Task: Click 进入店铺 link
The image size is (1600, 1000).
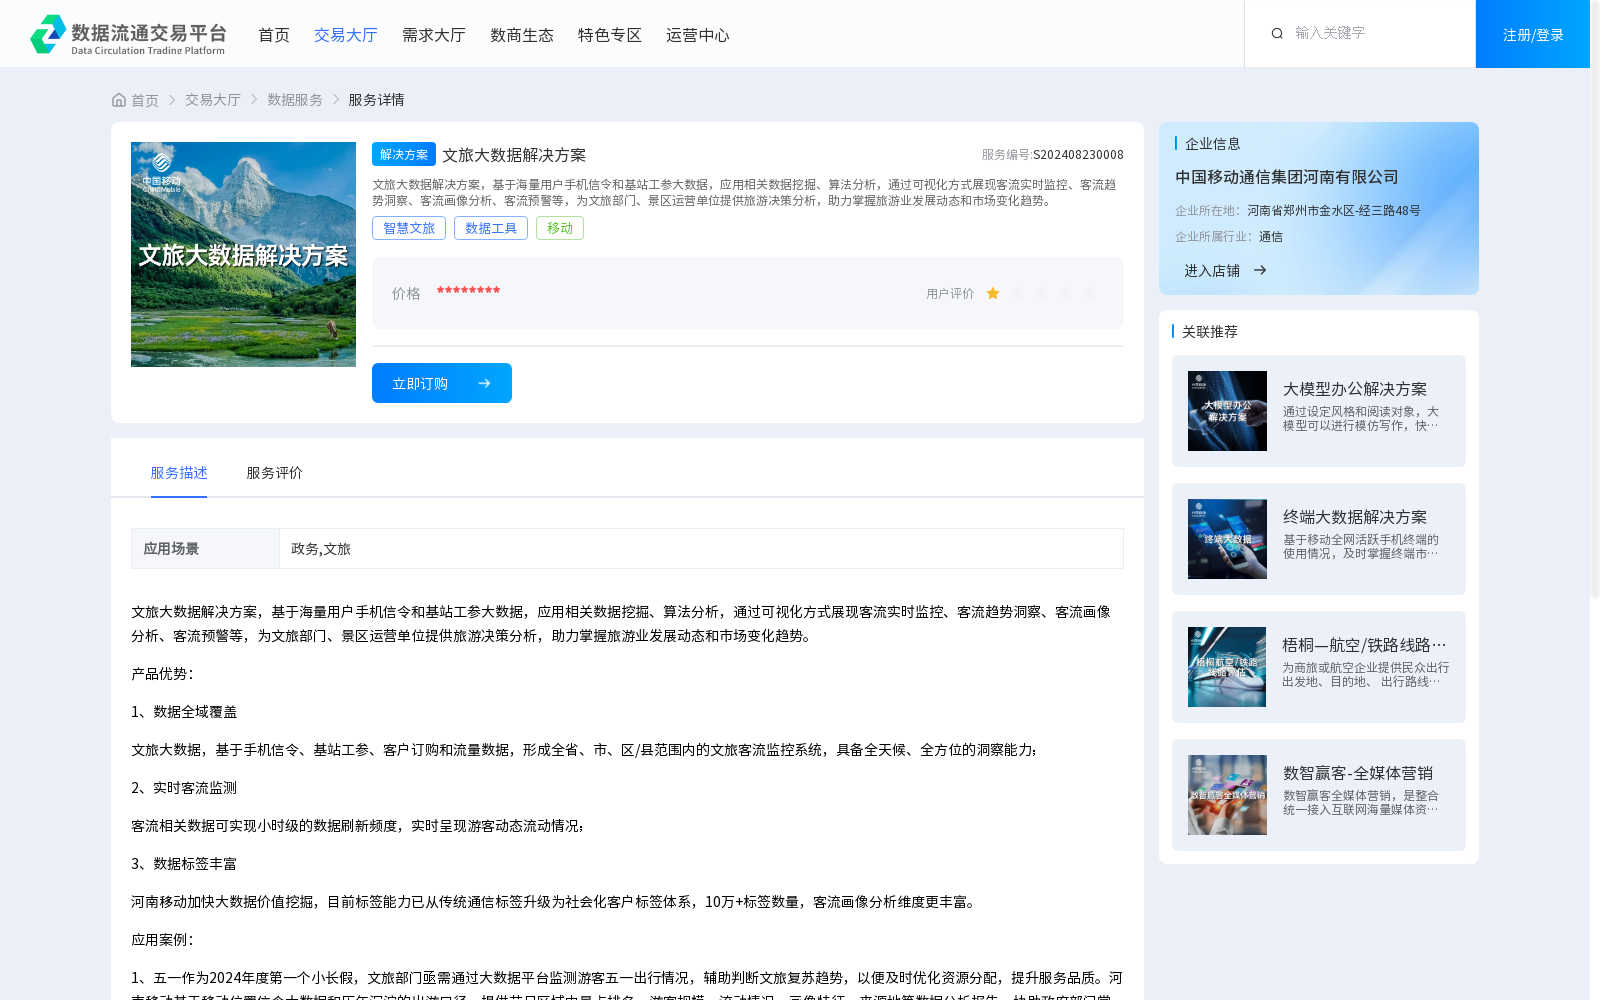Action: 1212,270
